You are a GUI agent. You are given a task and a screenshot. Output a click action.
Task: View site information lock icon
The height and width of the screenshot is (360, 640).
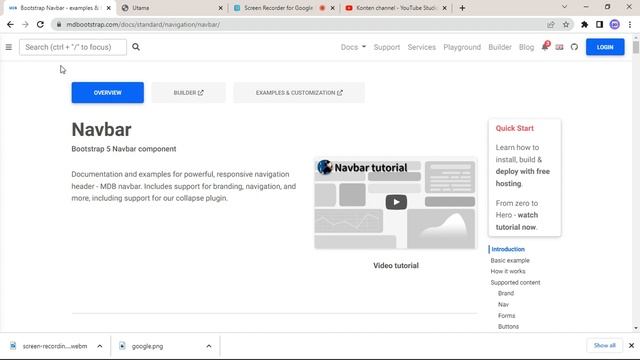[x=59, y=24]
